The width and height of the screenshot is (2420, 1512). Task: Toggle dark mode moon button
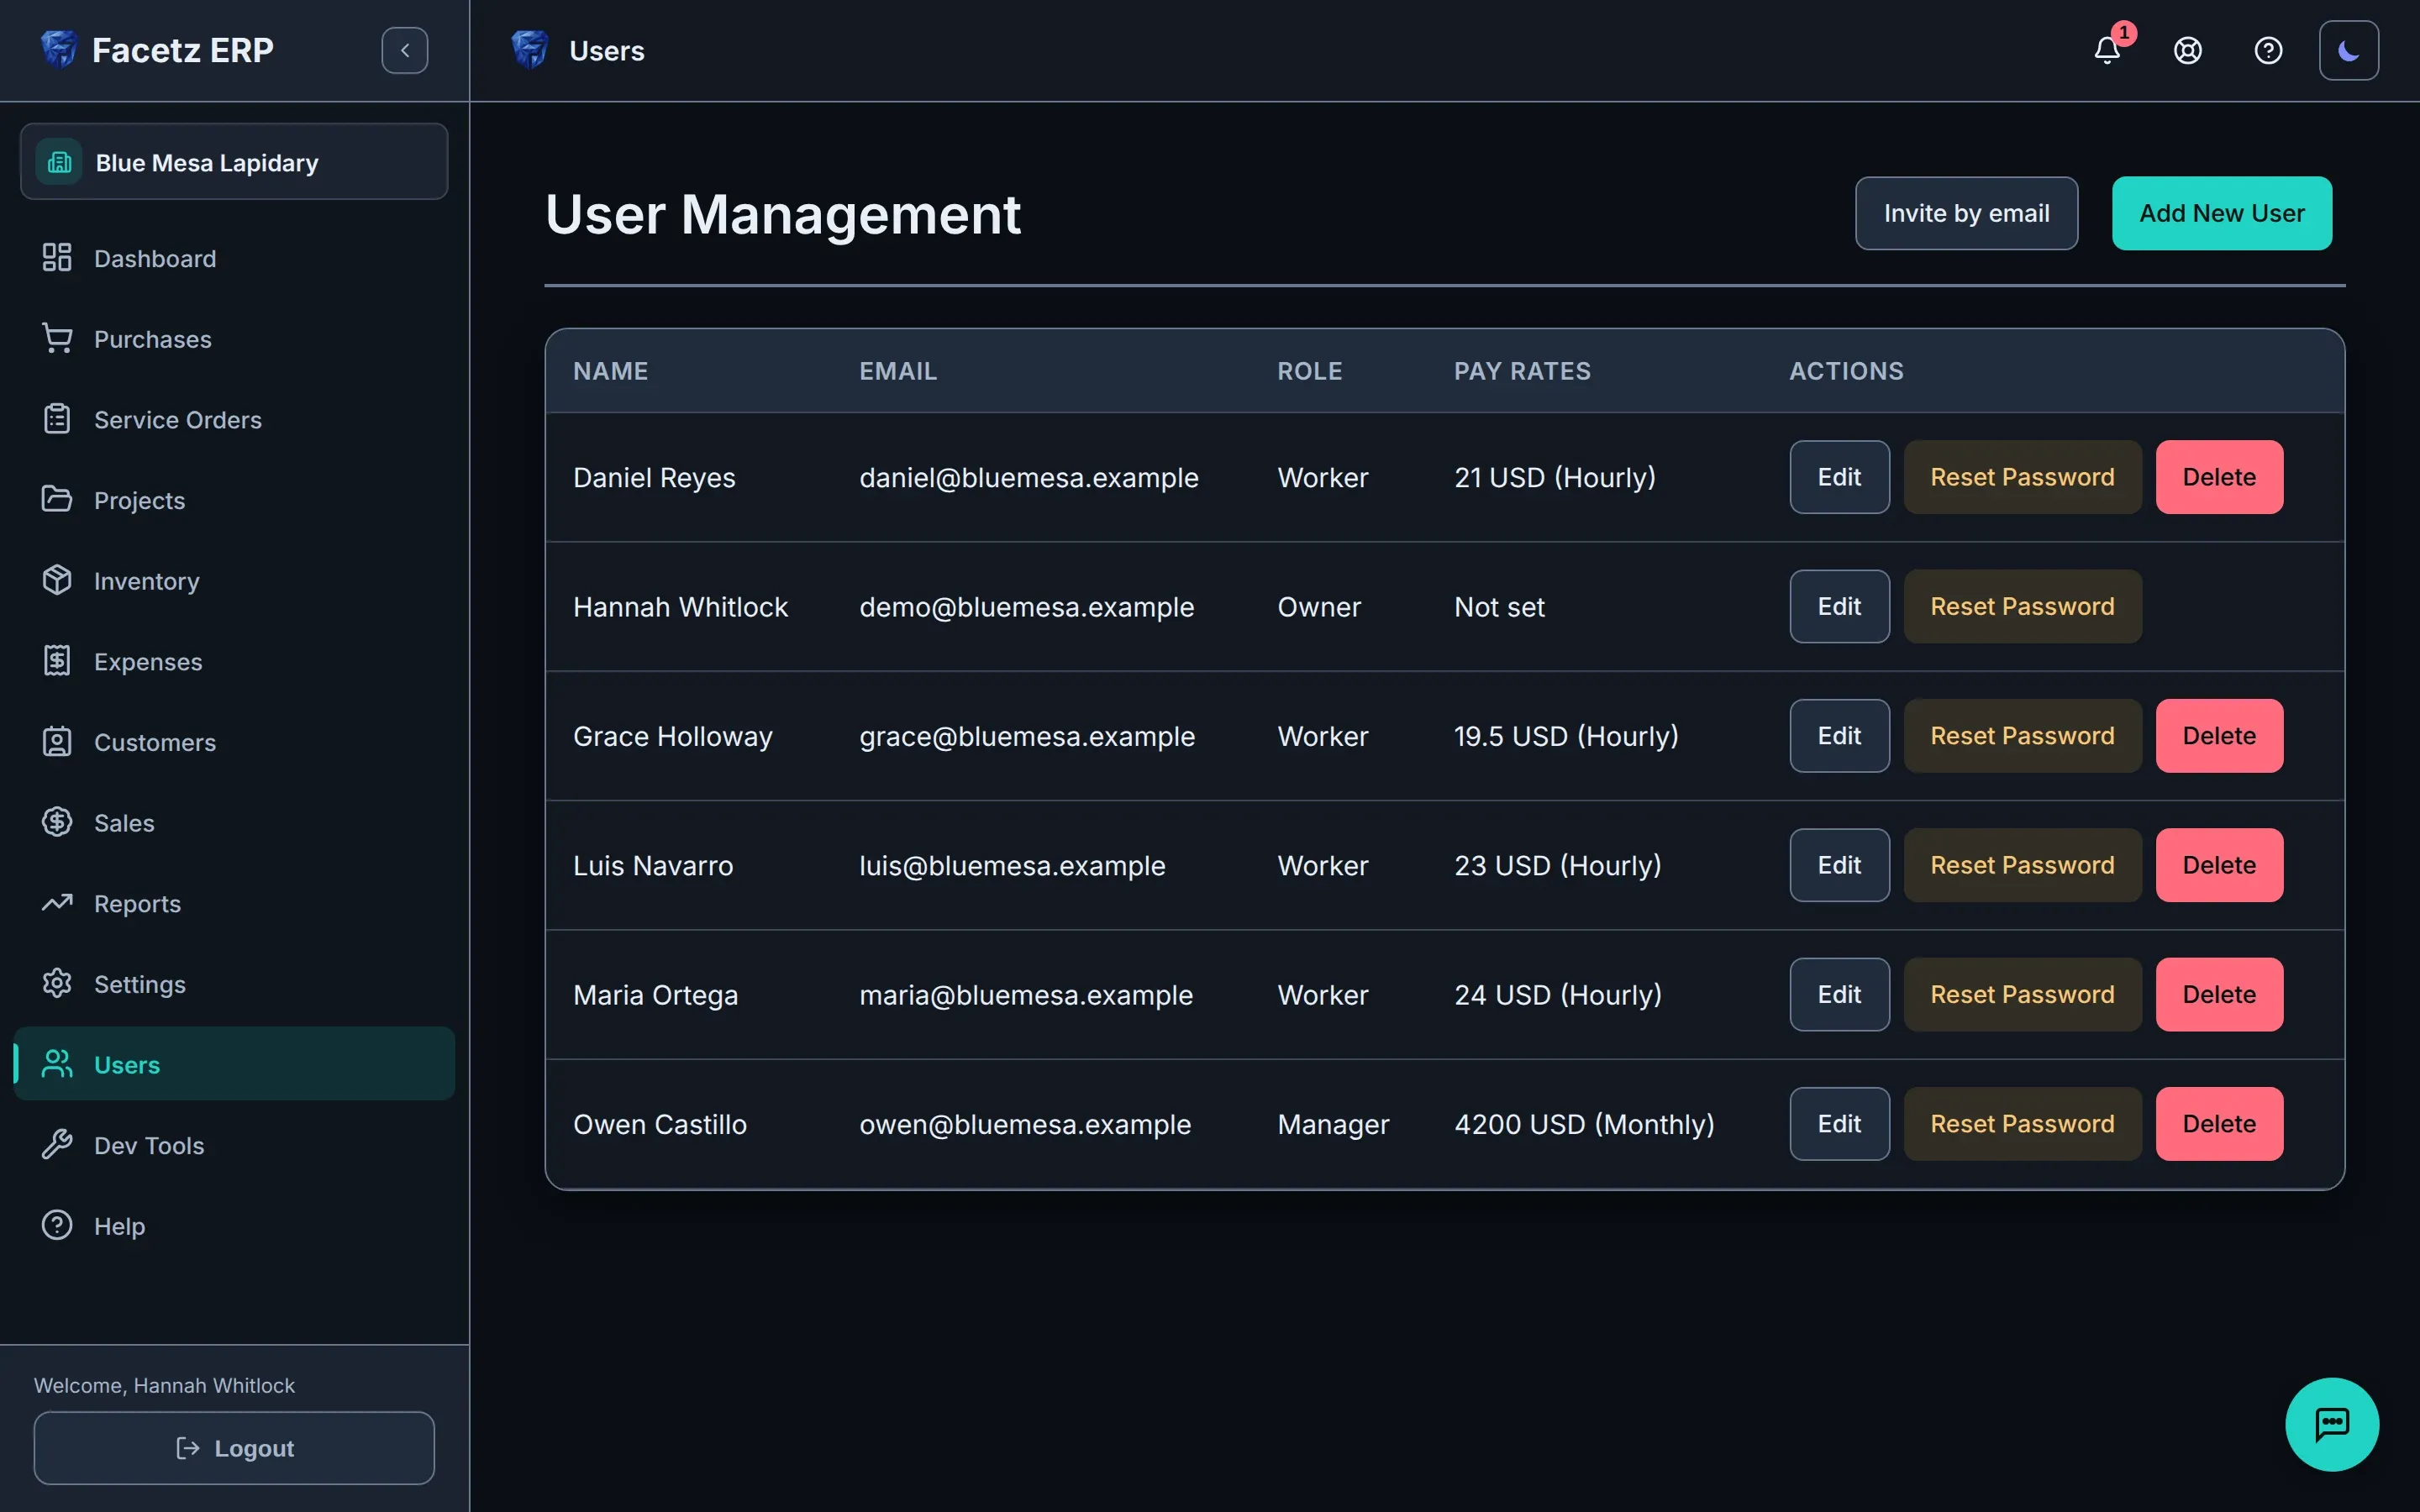2349,50
